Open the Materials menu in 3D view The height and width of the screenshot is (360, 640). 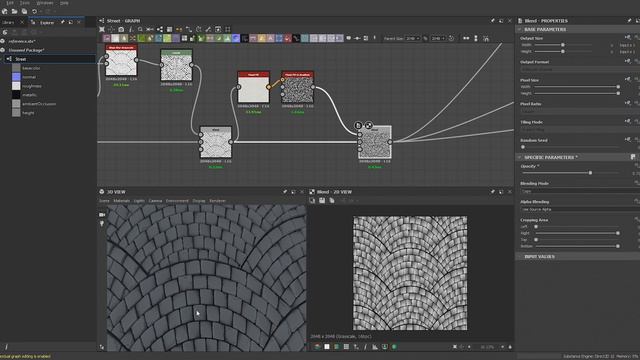click(x=121, y=201)
